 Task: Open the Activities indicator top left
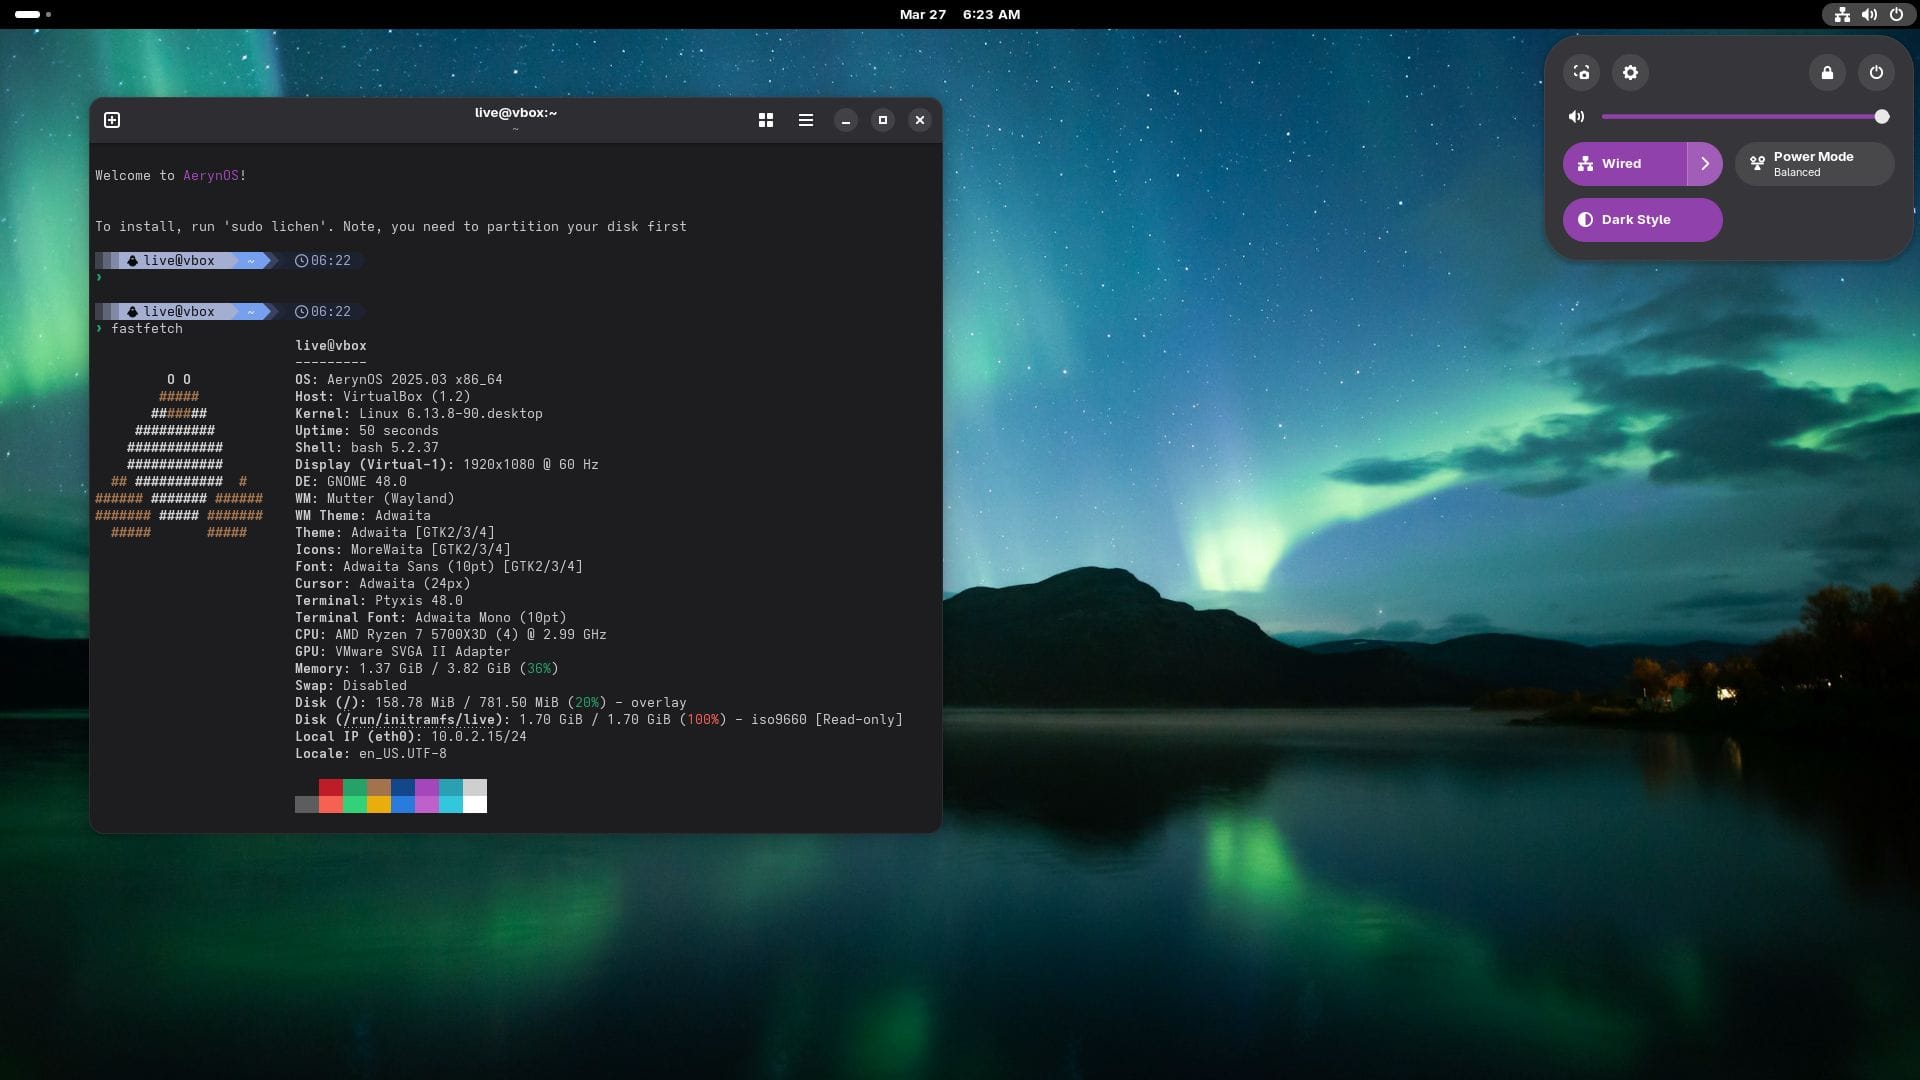30,14
